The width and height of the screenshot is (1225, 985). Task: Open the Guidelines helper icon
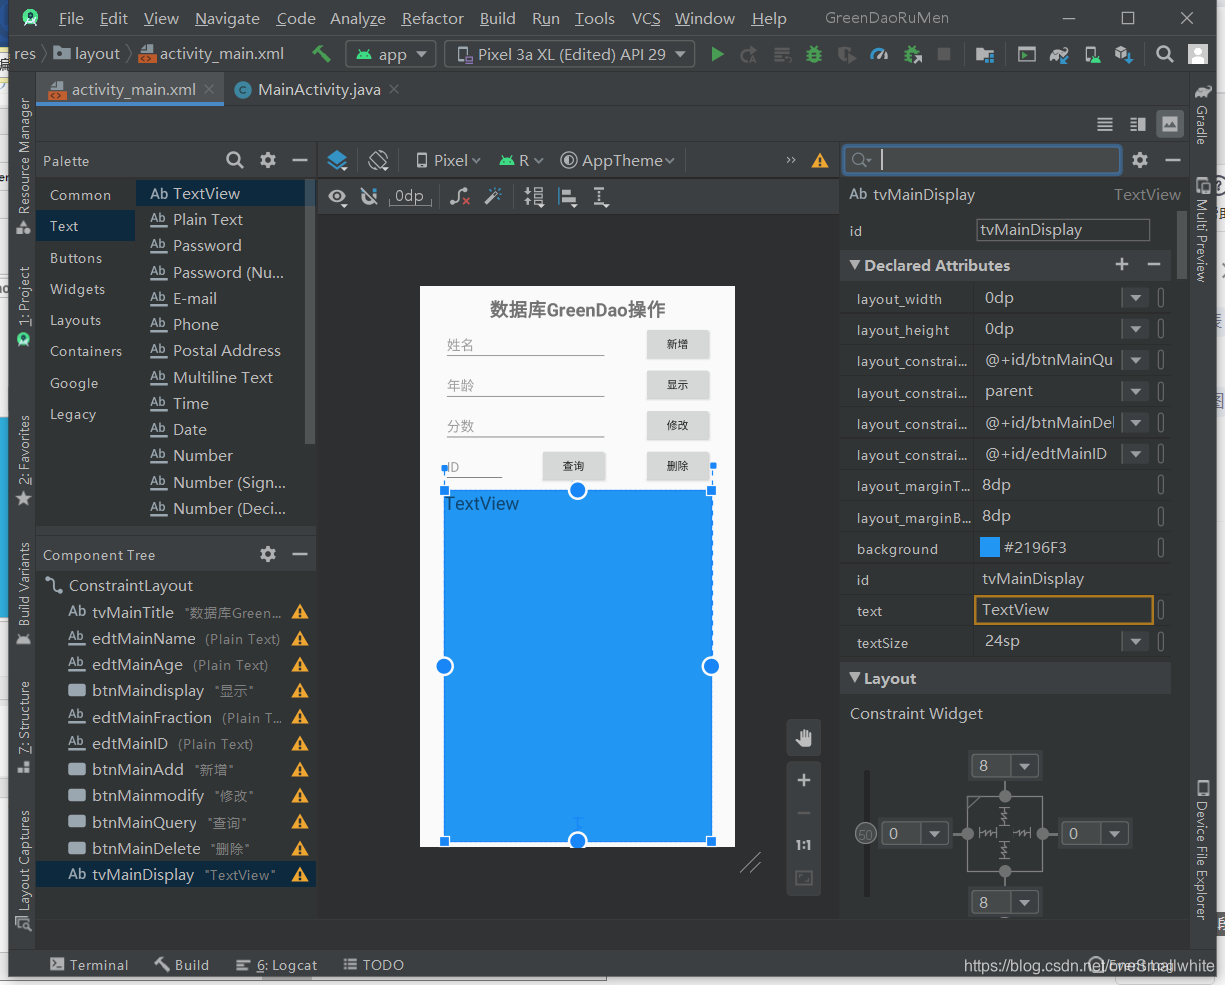coord(601,197)
